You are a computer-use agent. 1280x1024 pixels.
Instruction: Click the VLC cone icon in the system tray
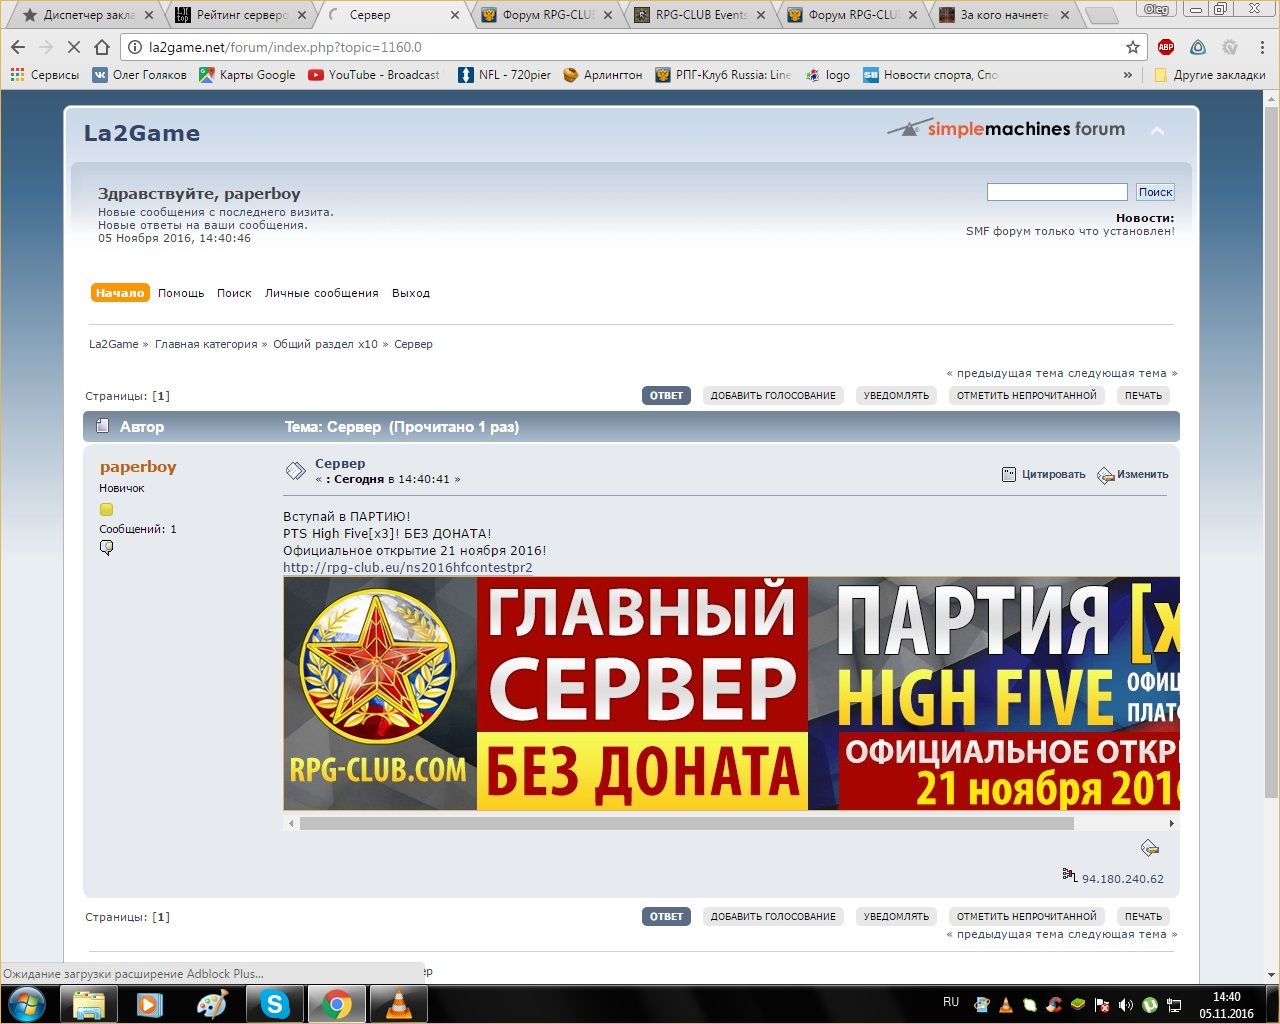(x=1006, y=1004)
